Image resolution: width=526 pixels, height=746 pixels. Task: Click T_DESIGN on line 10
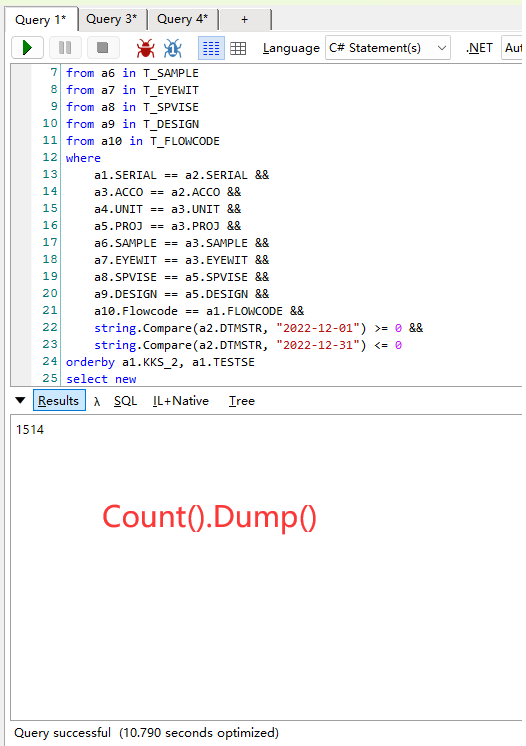click(171, 124)
